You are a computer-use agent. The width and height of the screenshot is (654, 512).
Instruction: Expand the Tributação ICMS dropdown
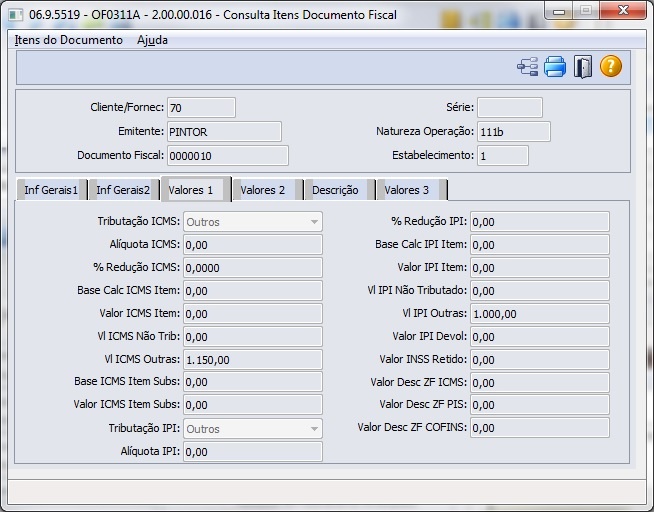coord(314,222)
